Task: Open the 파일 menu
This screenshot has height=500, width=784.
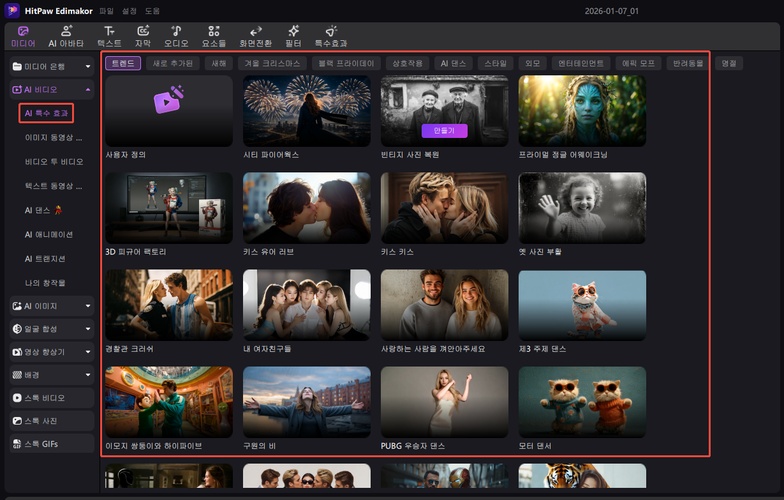Action: pos(106,10)
